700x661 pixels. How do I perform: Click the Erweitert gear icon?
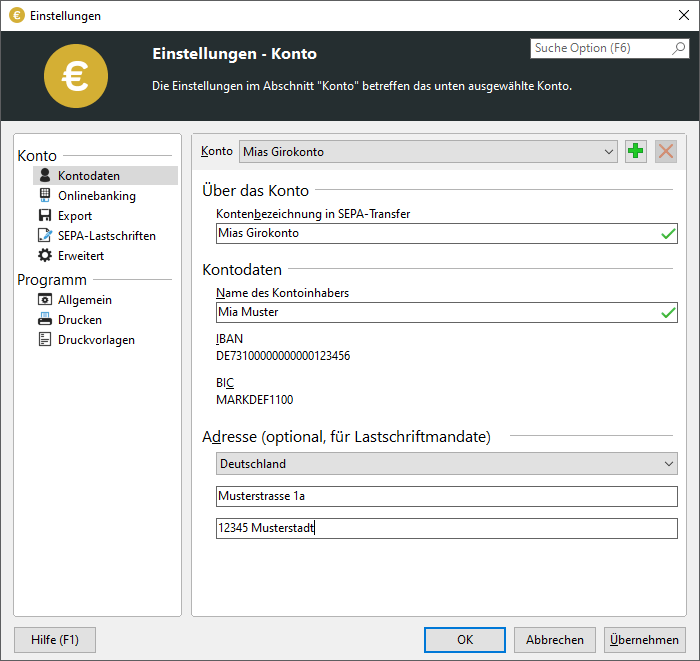45,256
